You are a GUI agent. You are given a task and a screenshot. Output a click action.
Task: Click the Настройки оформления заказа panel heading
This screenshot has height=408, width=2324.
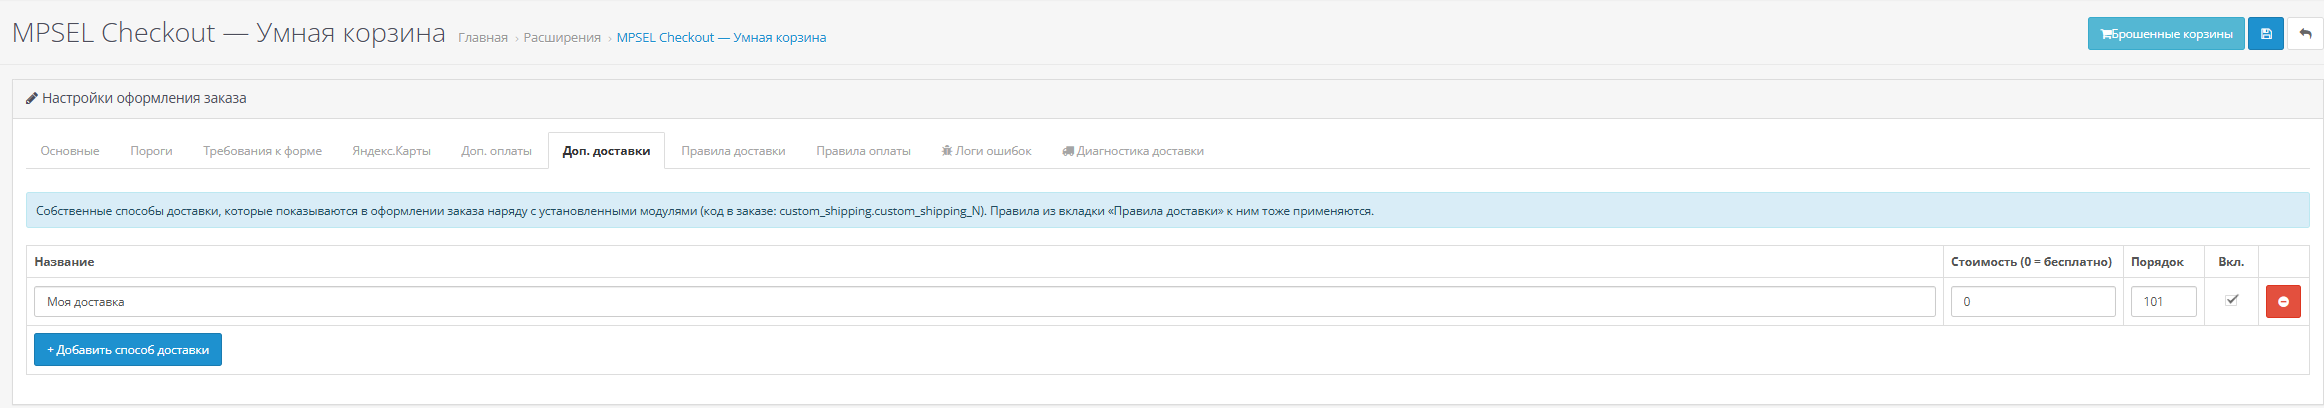(136, 98)
